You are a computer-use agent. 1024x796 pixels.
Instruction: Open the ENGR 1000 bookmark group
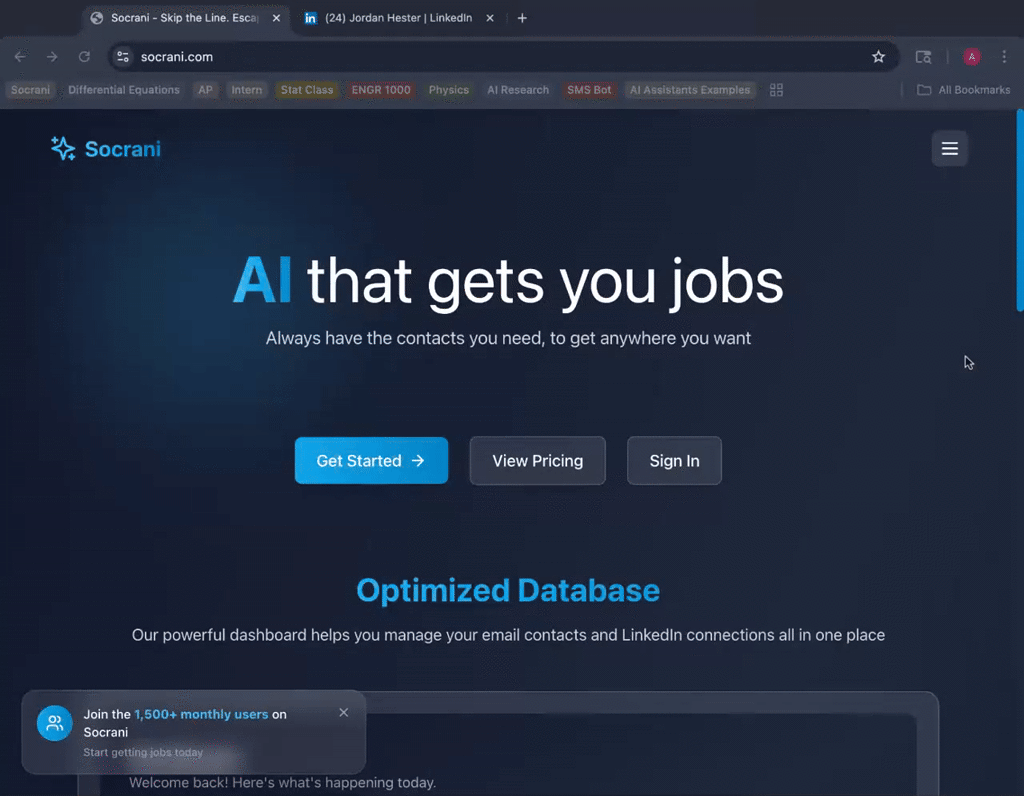(x=381, y=90)
